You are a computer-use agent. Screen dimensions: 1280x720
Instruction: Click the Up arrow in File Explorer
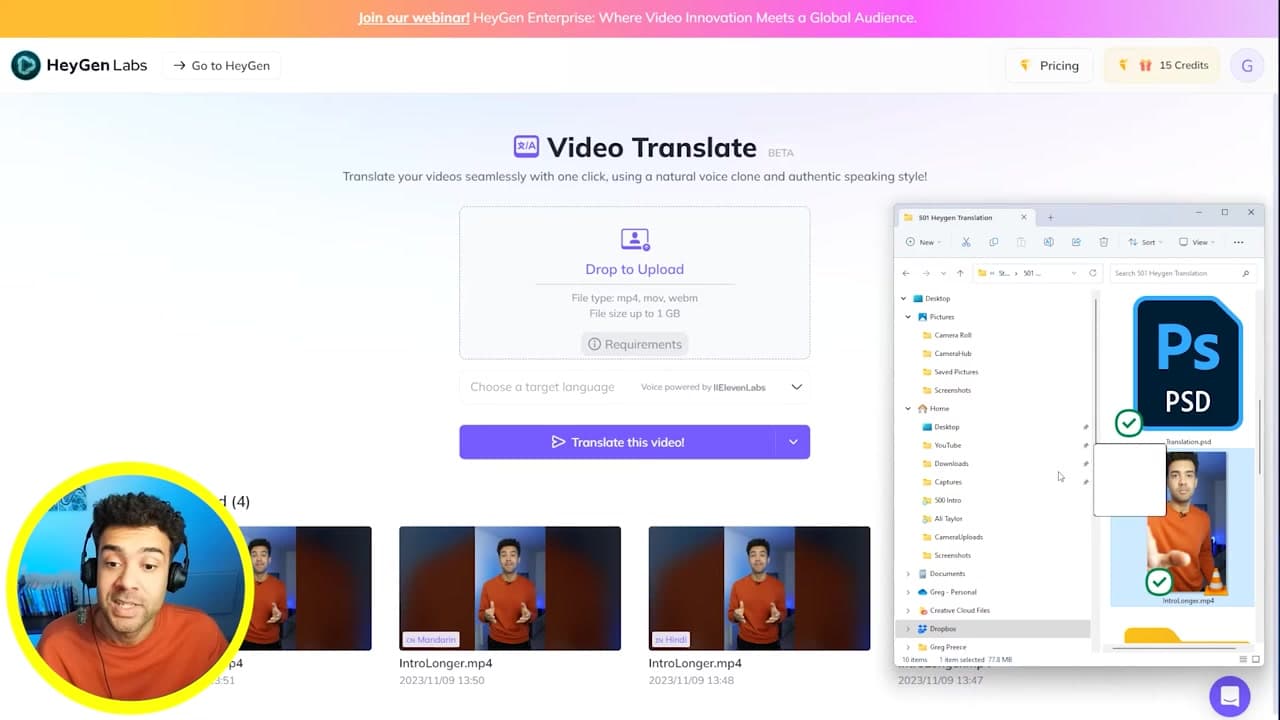pyautogui.click(x=960, y=273)
